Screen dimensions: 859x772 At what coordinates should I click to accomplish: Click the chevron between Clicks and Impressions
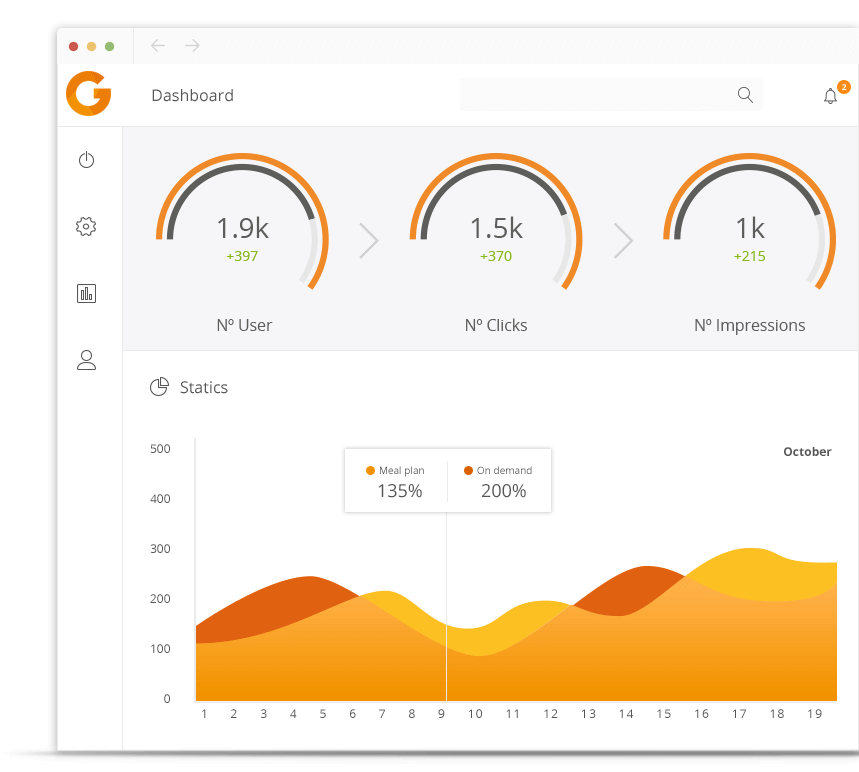click(623, 240)
